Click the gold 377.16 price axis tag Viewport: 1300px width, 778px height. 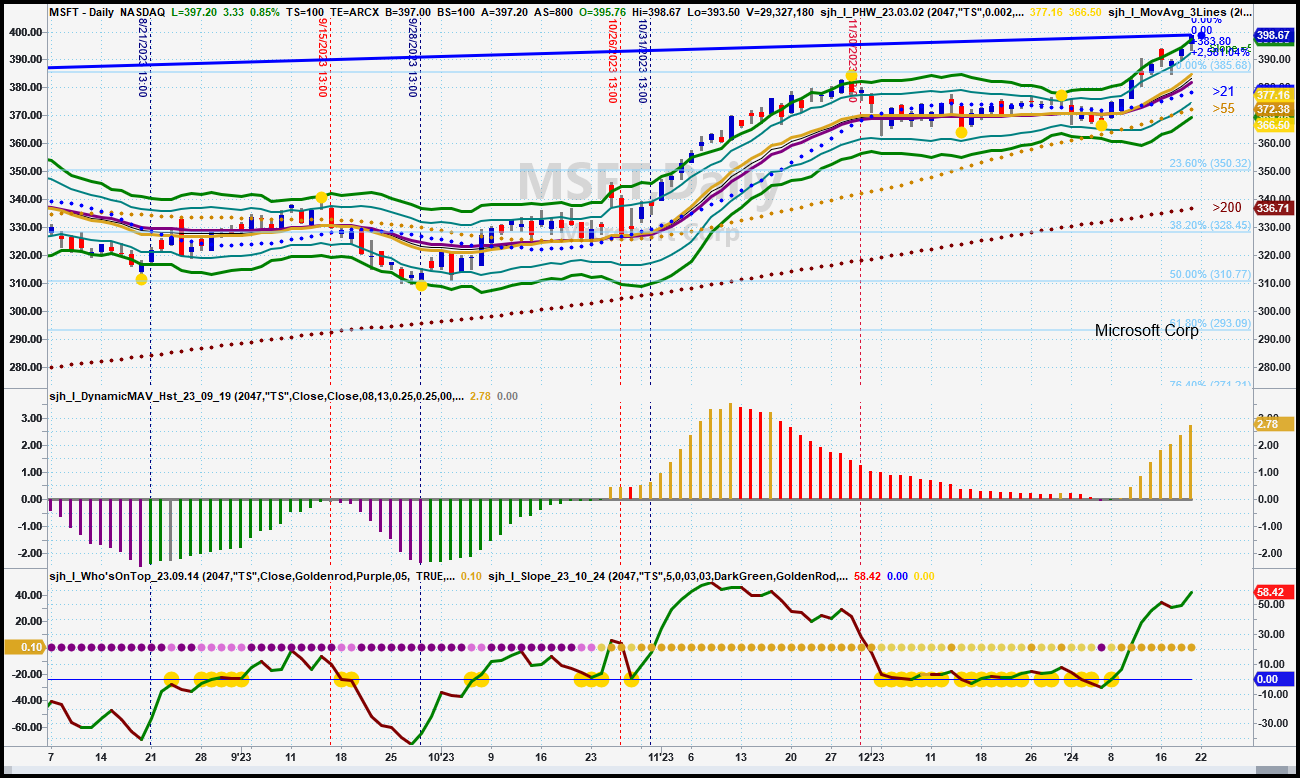click(1273, 96)
